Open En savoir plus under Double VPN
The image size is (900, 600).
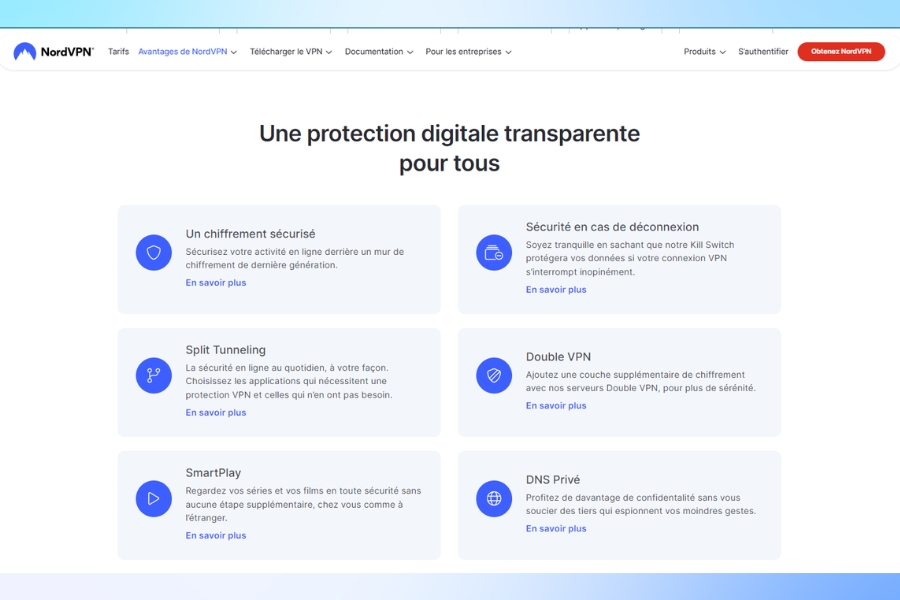[x=556, y=405]
